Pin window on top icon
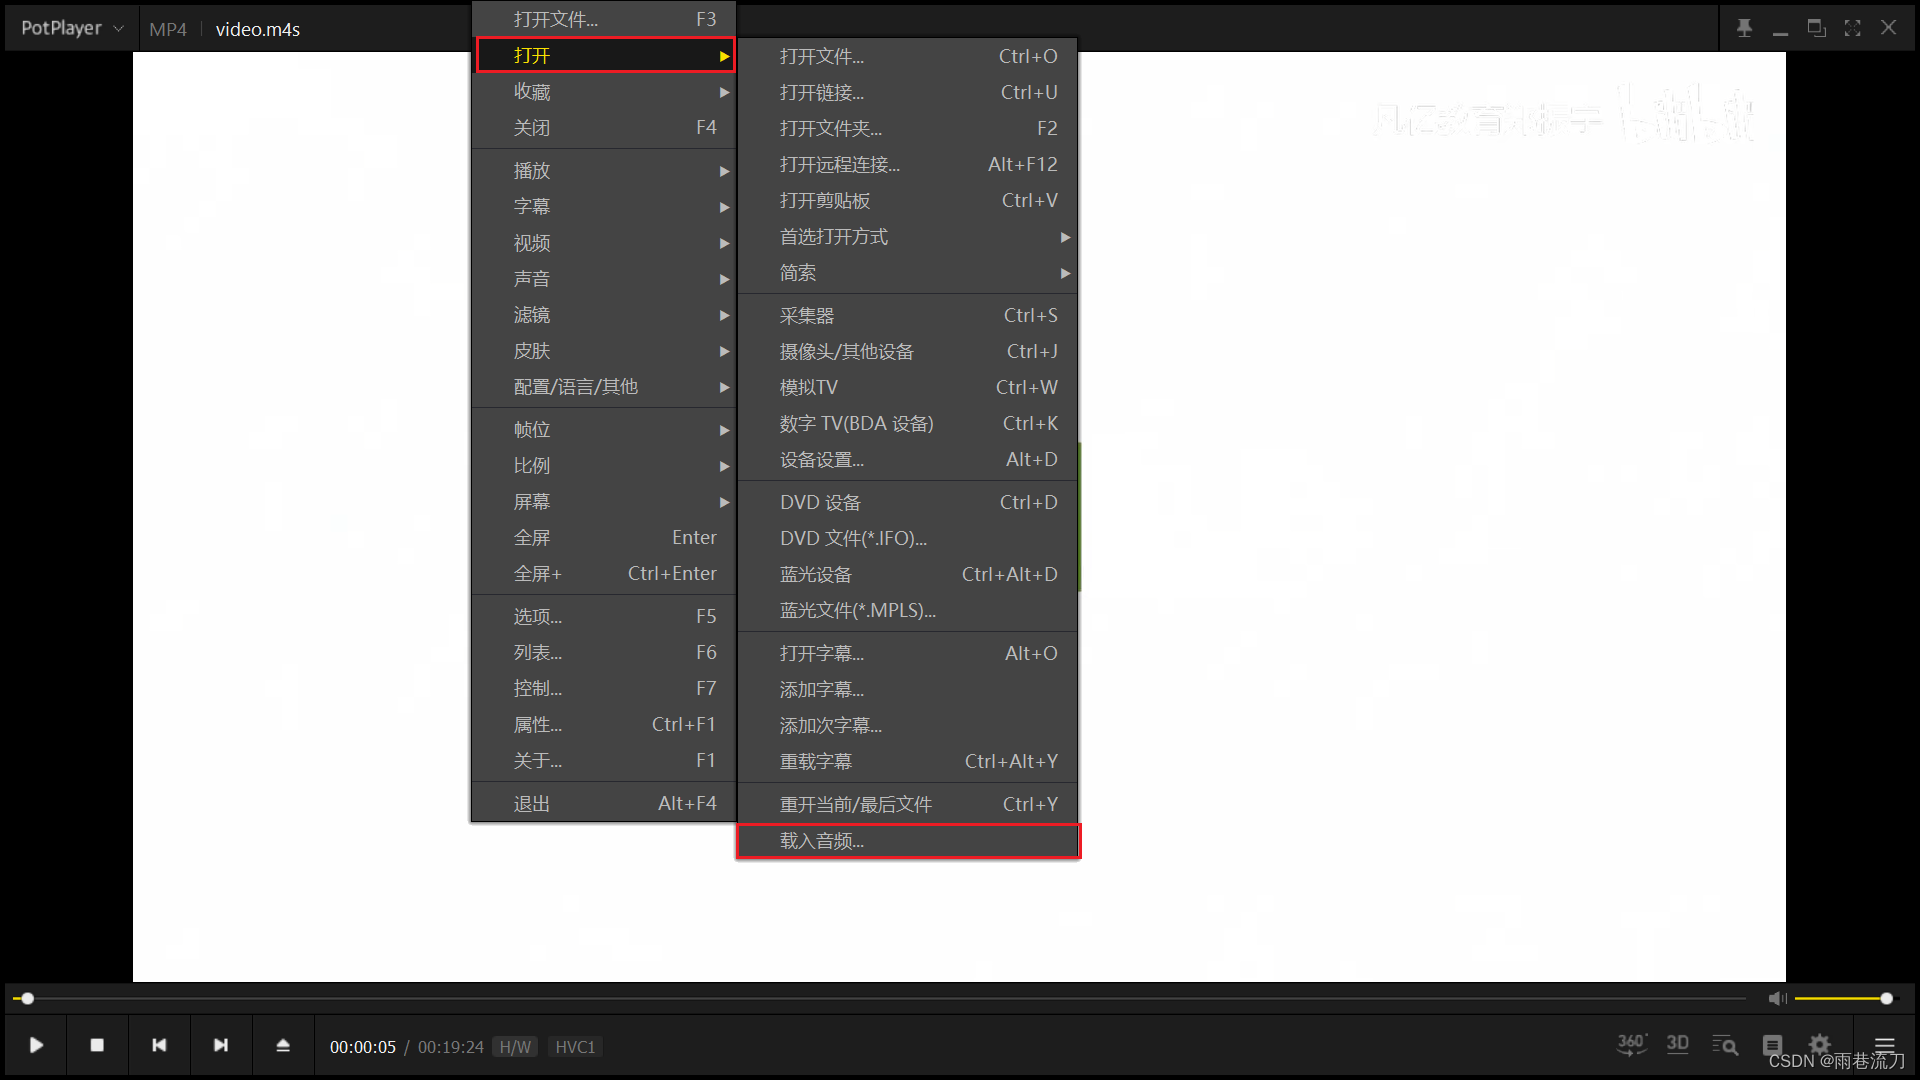This screenshot has width=1920, height=1080. (1744, 28)
